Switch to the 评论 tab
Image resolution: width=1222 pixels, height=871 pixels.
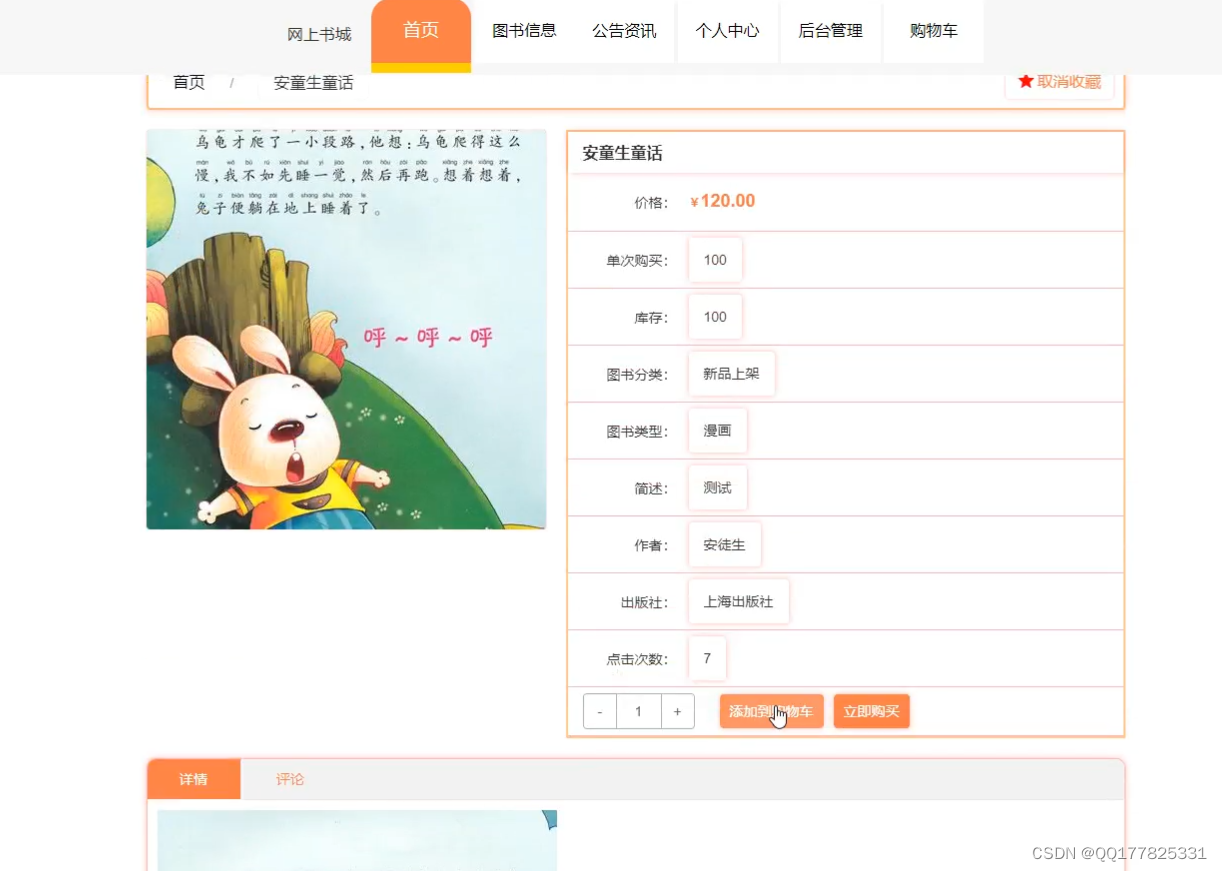point(289,779)
